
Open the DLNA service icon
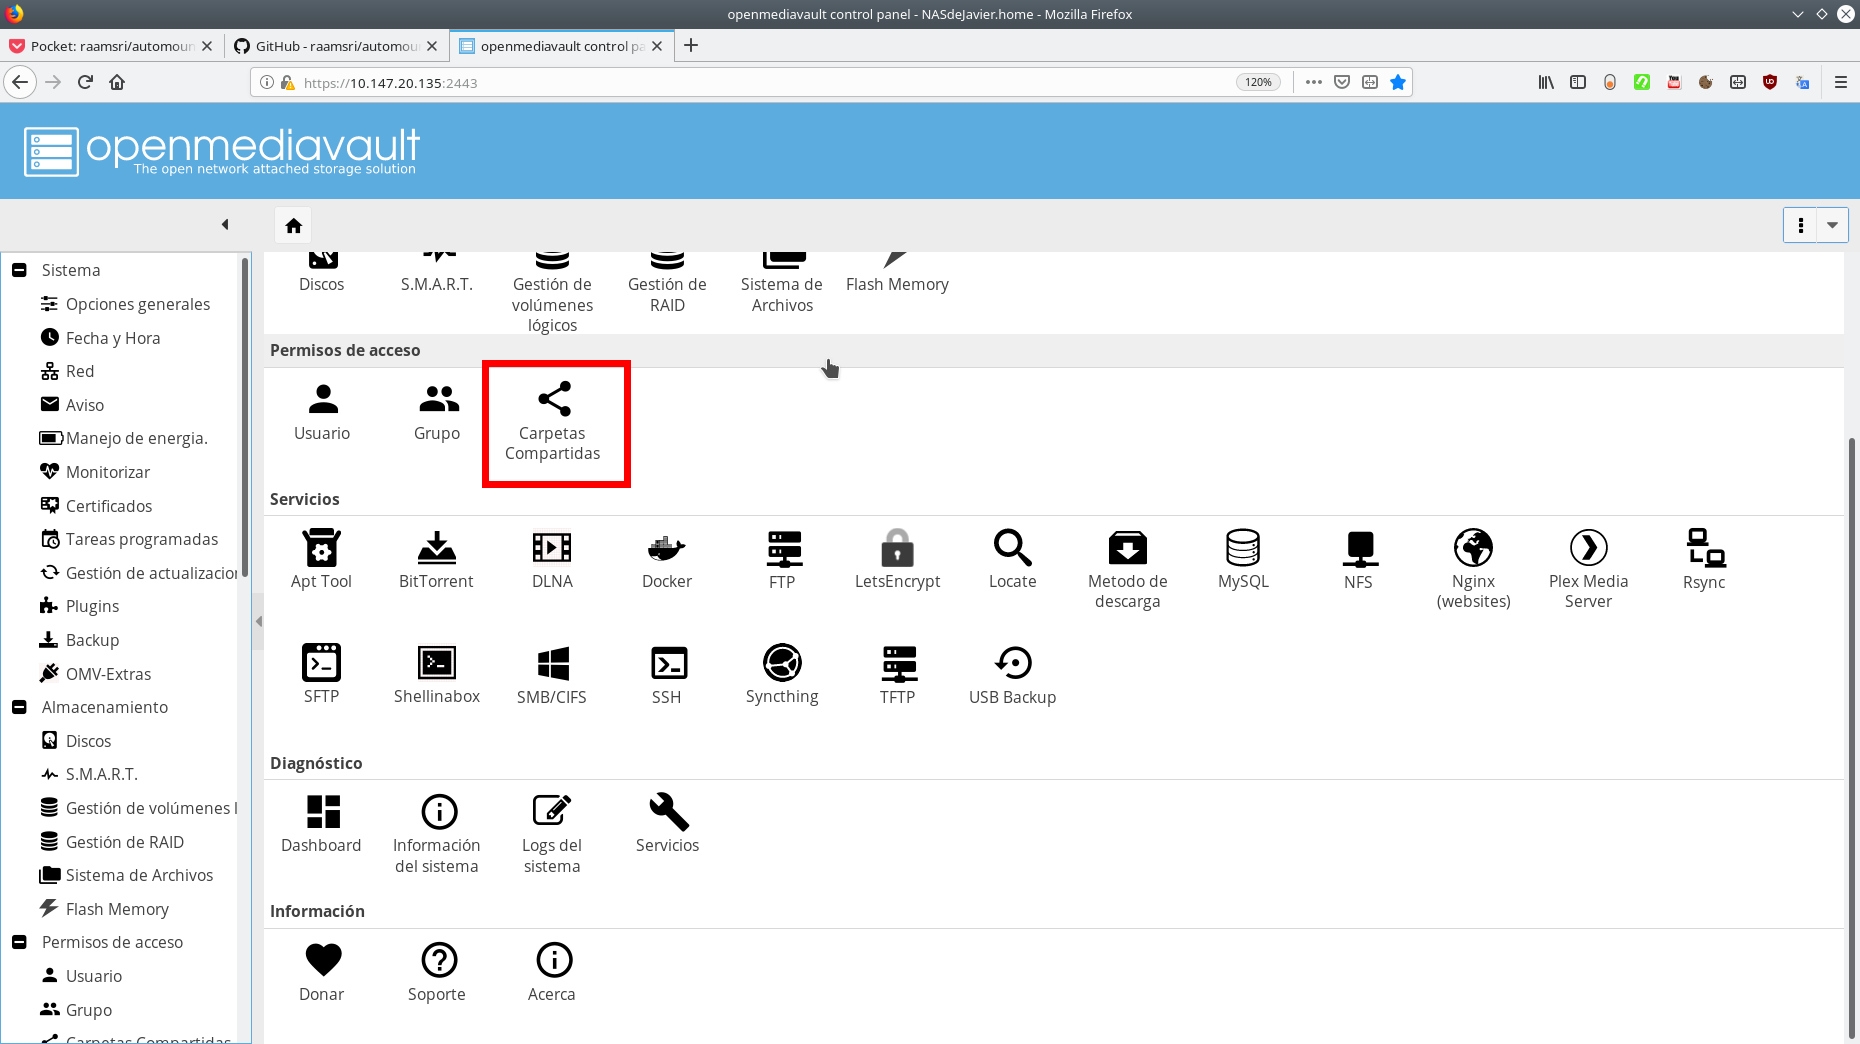point(552,560)
